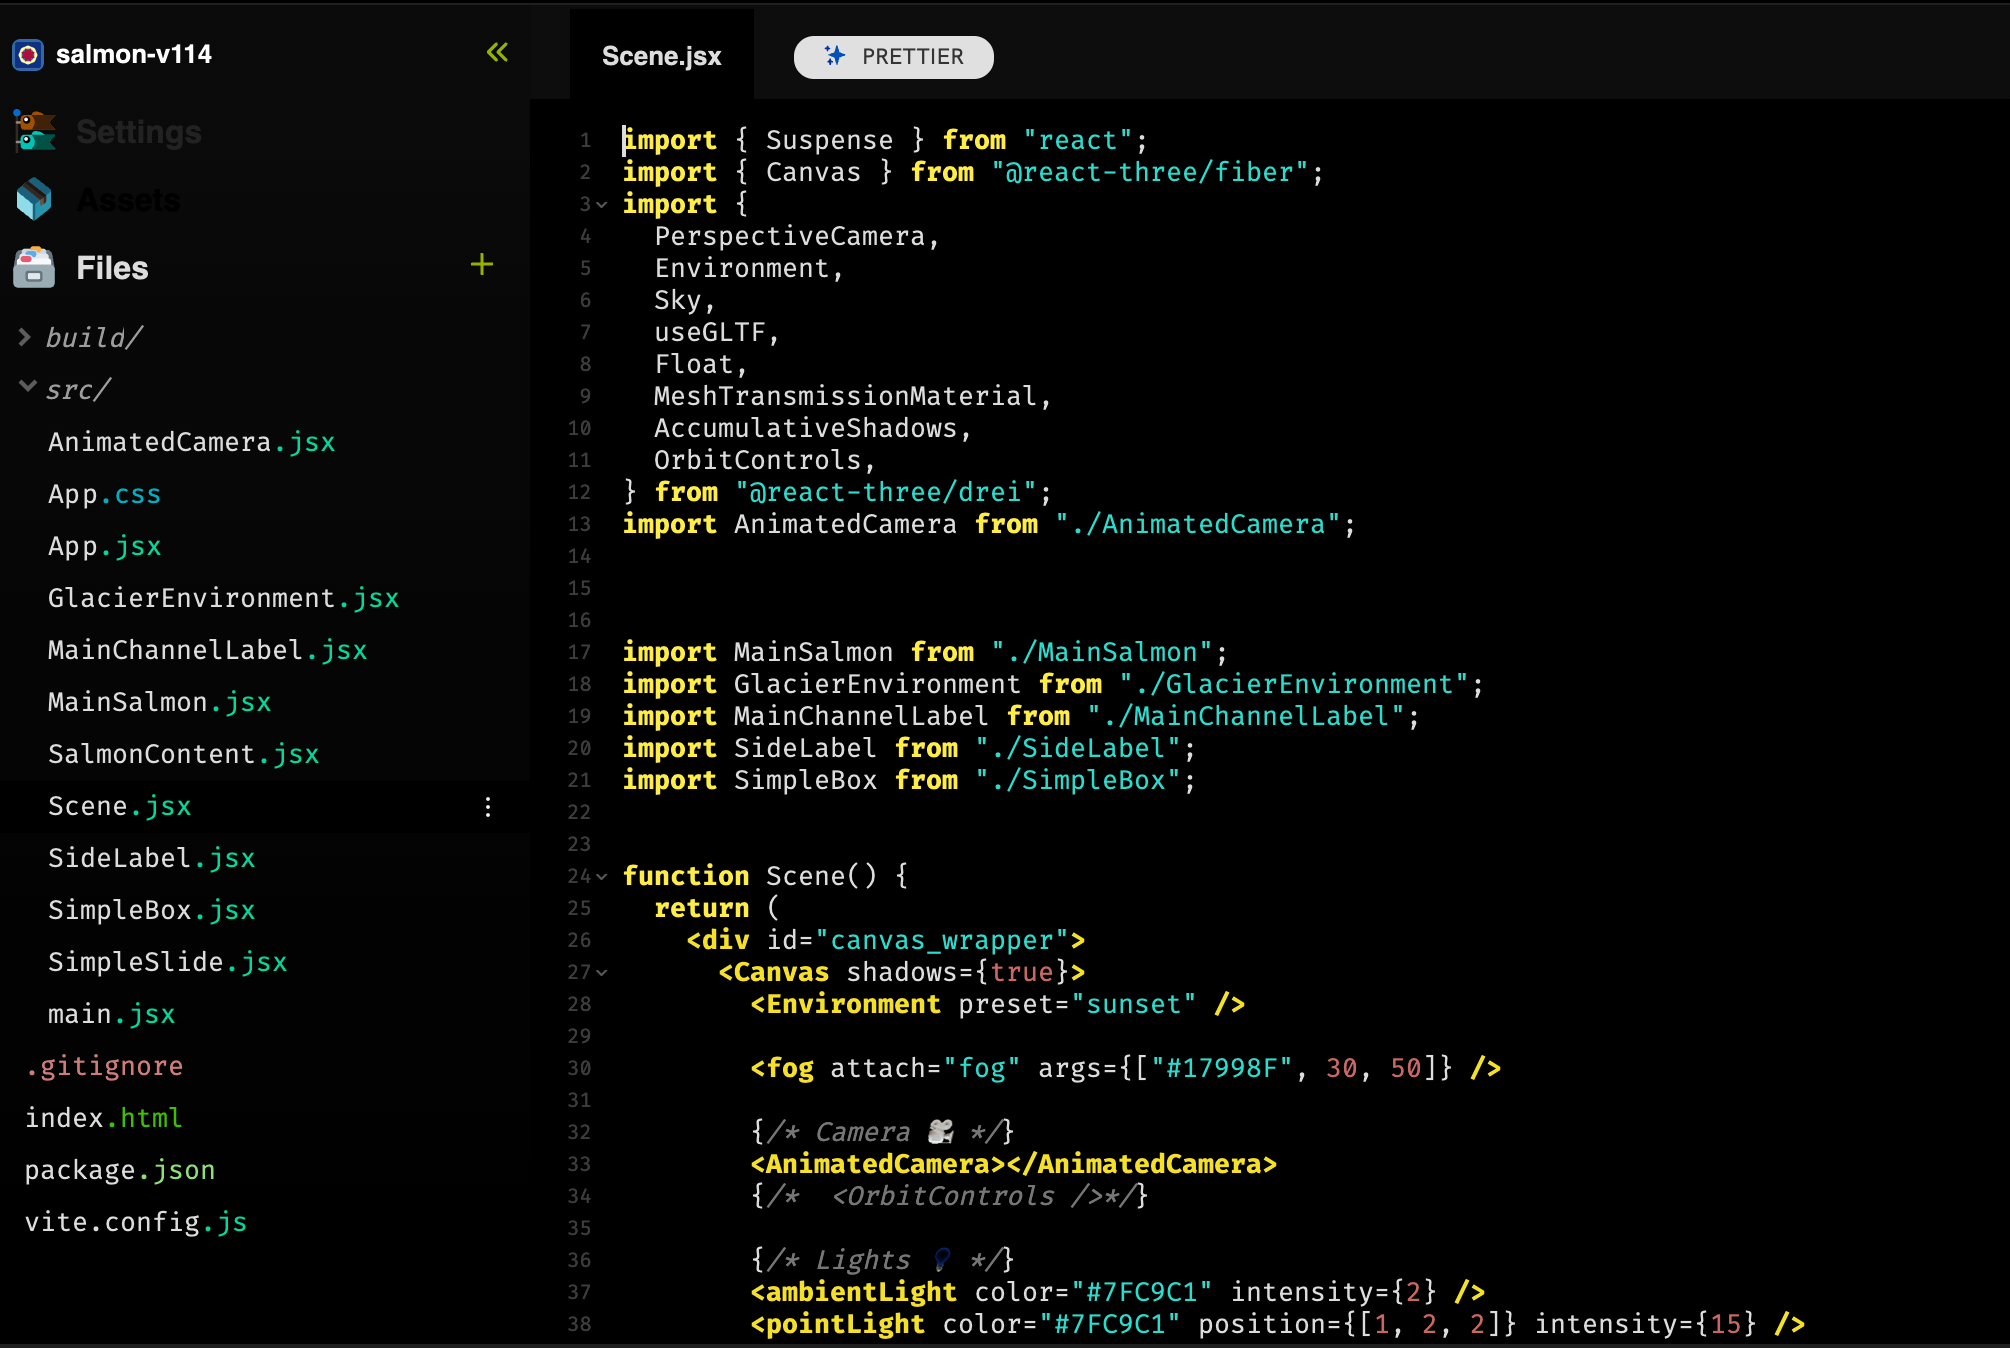Screen dimensions: 2010x1348
Task: Click the salmon-v114 project logo icon
Action: [x=28, y=55]
